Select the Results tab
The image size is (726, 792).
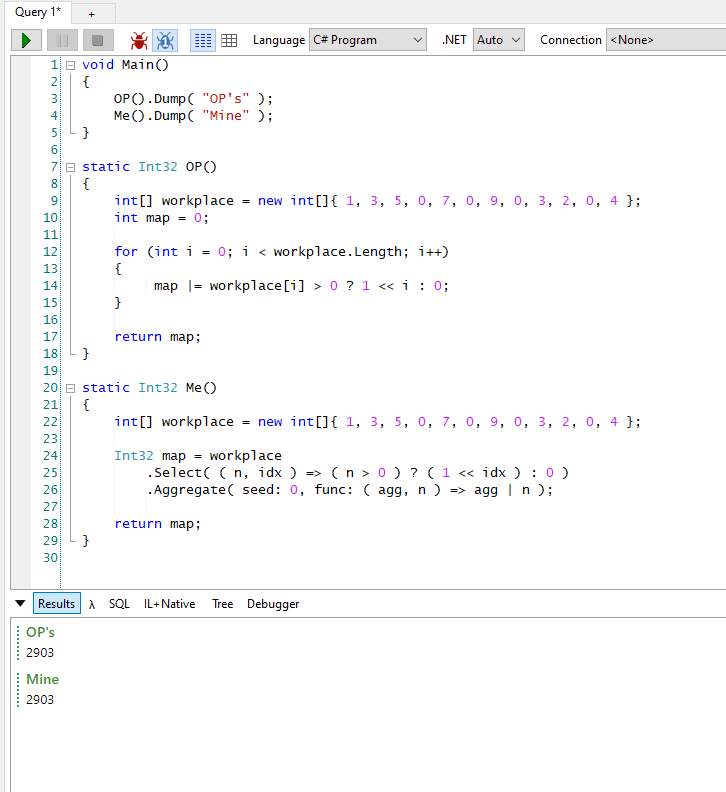57,604
